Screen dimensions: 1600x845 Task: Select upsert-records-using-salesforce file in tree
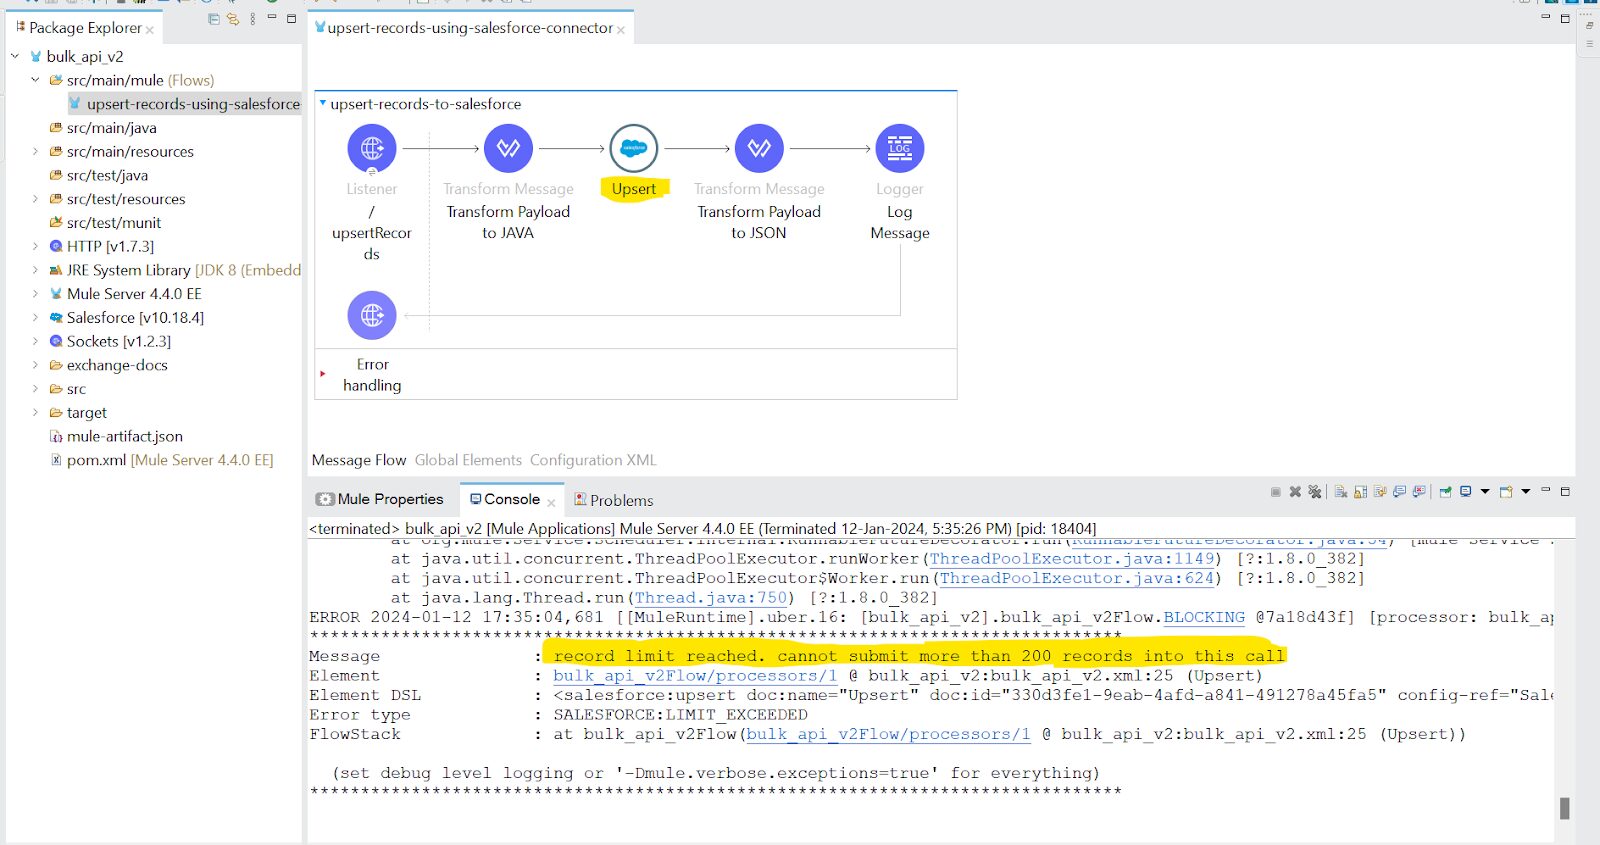pos(184,103)
